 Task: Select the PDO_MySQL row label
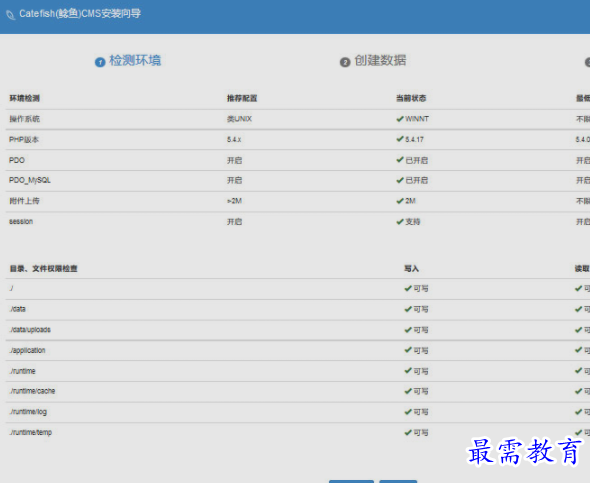30,180
